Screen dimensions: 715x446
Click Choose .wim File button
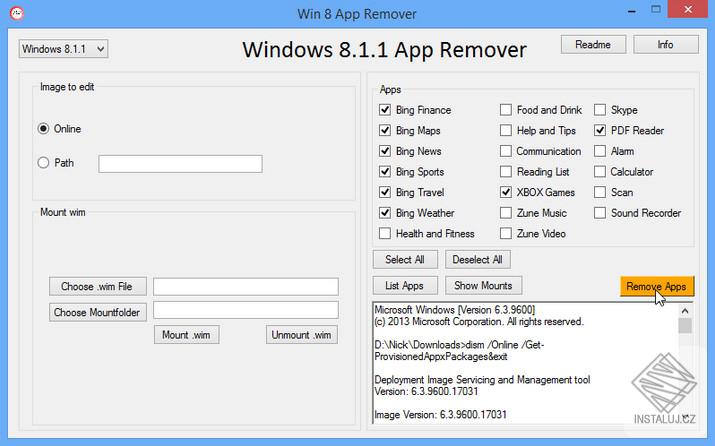(x=98, y=286)
